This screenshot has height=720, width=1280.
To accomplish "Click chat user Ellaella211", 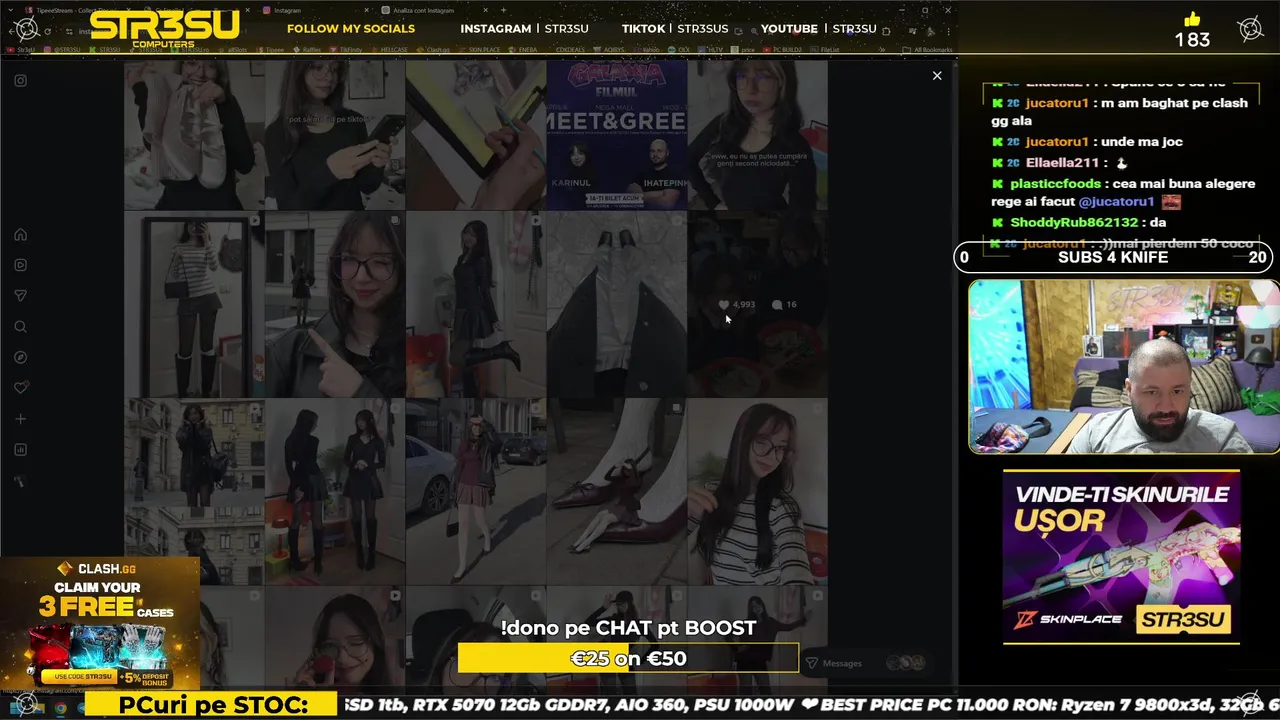I will click(1062, 162).
